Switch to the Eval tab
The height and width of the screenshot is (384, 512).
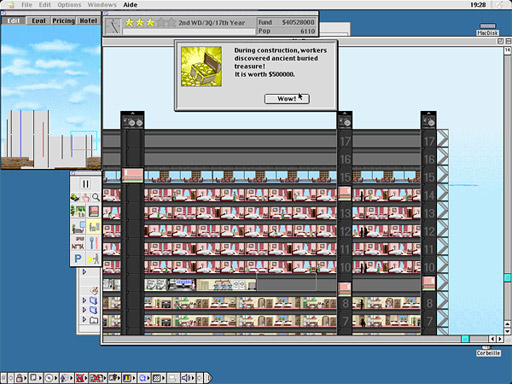click(38, 21)
